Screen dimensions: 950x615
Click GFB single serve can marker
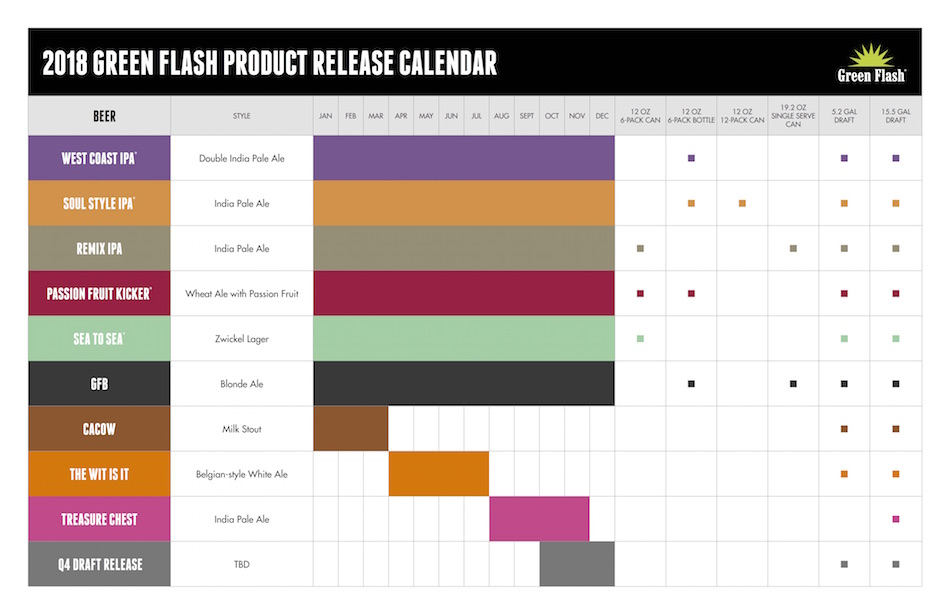click(x=793, y=384)
